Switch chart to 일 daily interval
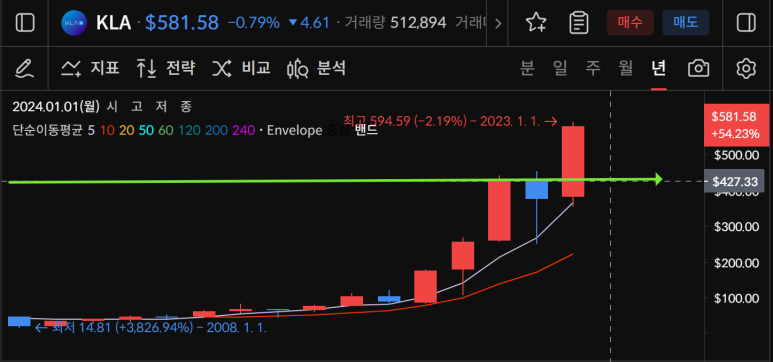 point(560,68)
